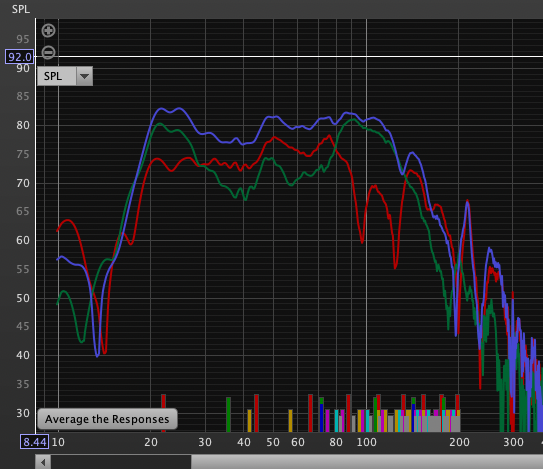
Task: Click the zoom out magnifier icon
Action: click(x=48, y=53)
